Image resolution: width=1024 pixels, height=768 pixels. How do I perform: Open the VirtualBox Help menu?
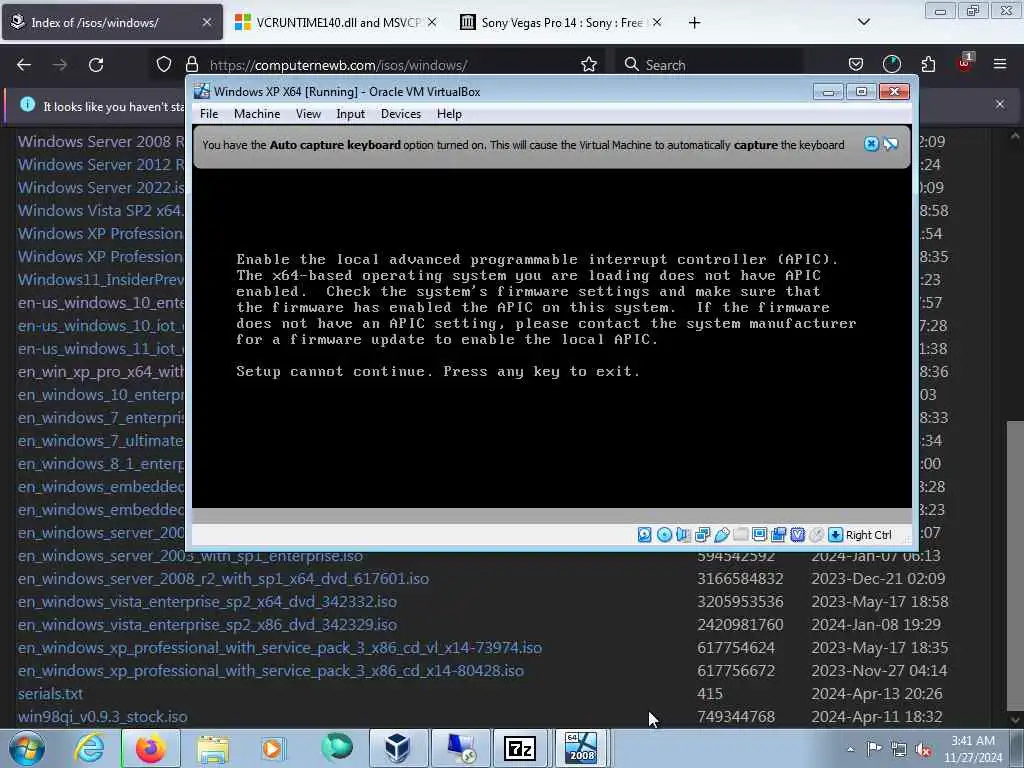point(449,114)
